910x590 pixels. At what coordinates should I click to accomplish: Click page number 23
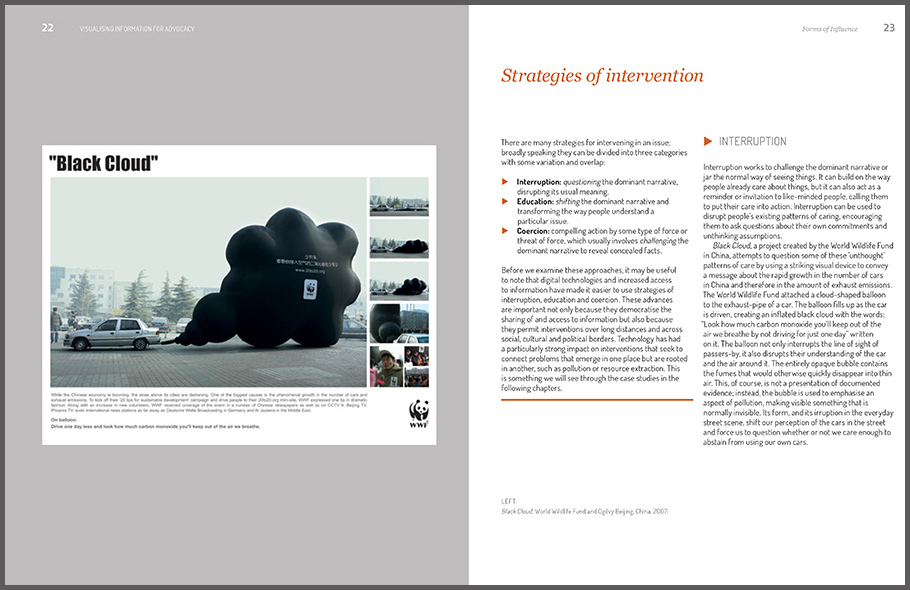[889, 28]
